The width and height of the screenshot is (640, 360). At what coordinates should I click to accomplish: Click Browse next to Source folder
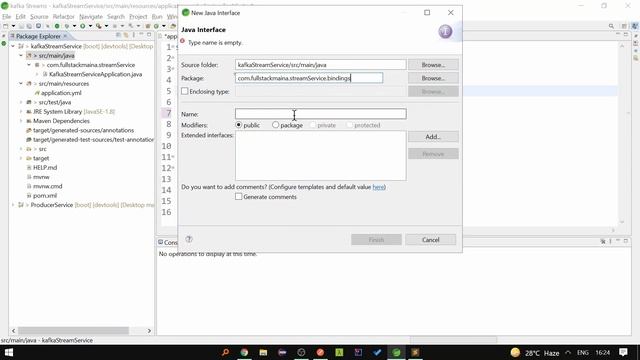click(433, 65)
